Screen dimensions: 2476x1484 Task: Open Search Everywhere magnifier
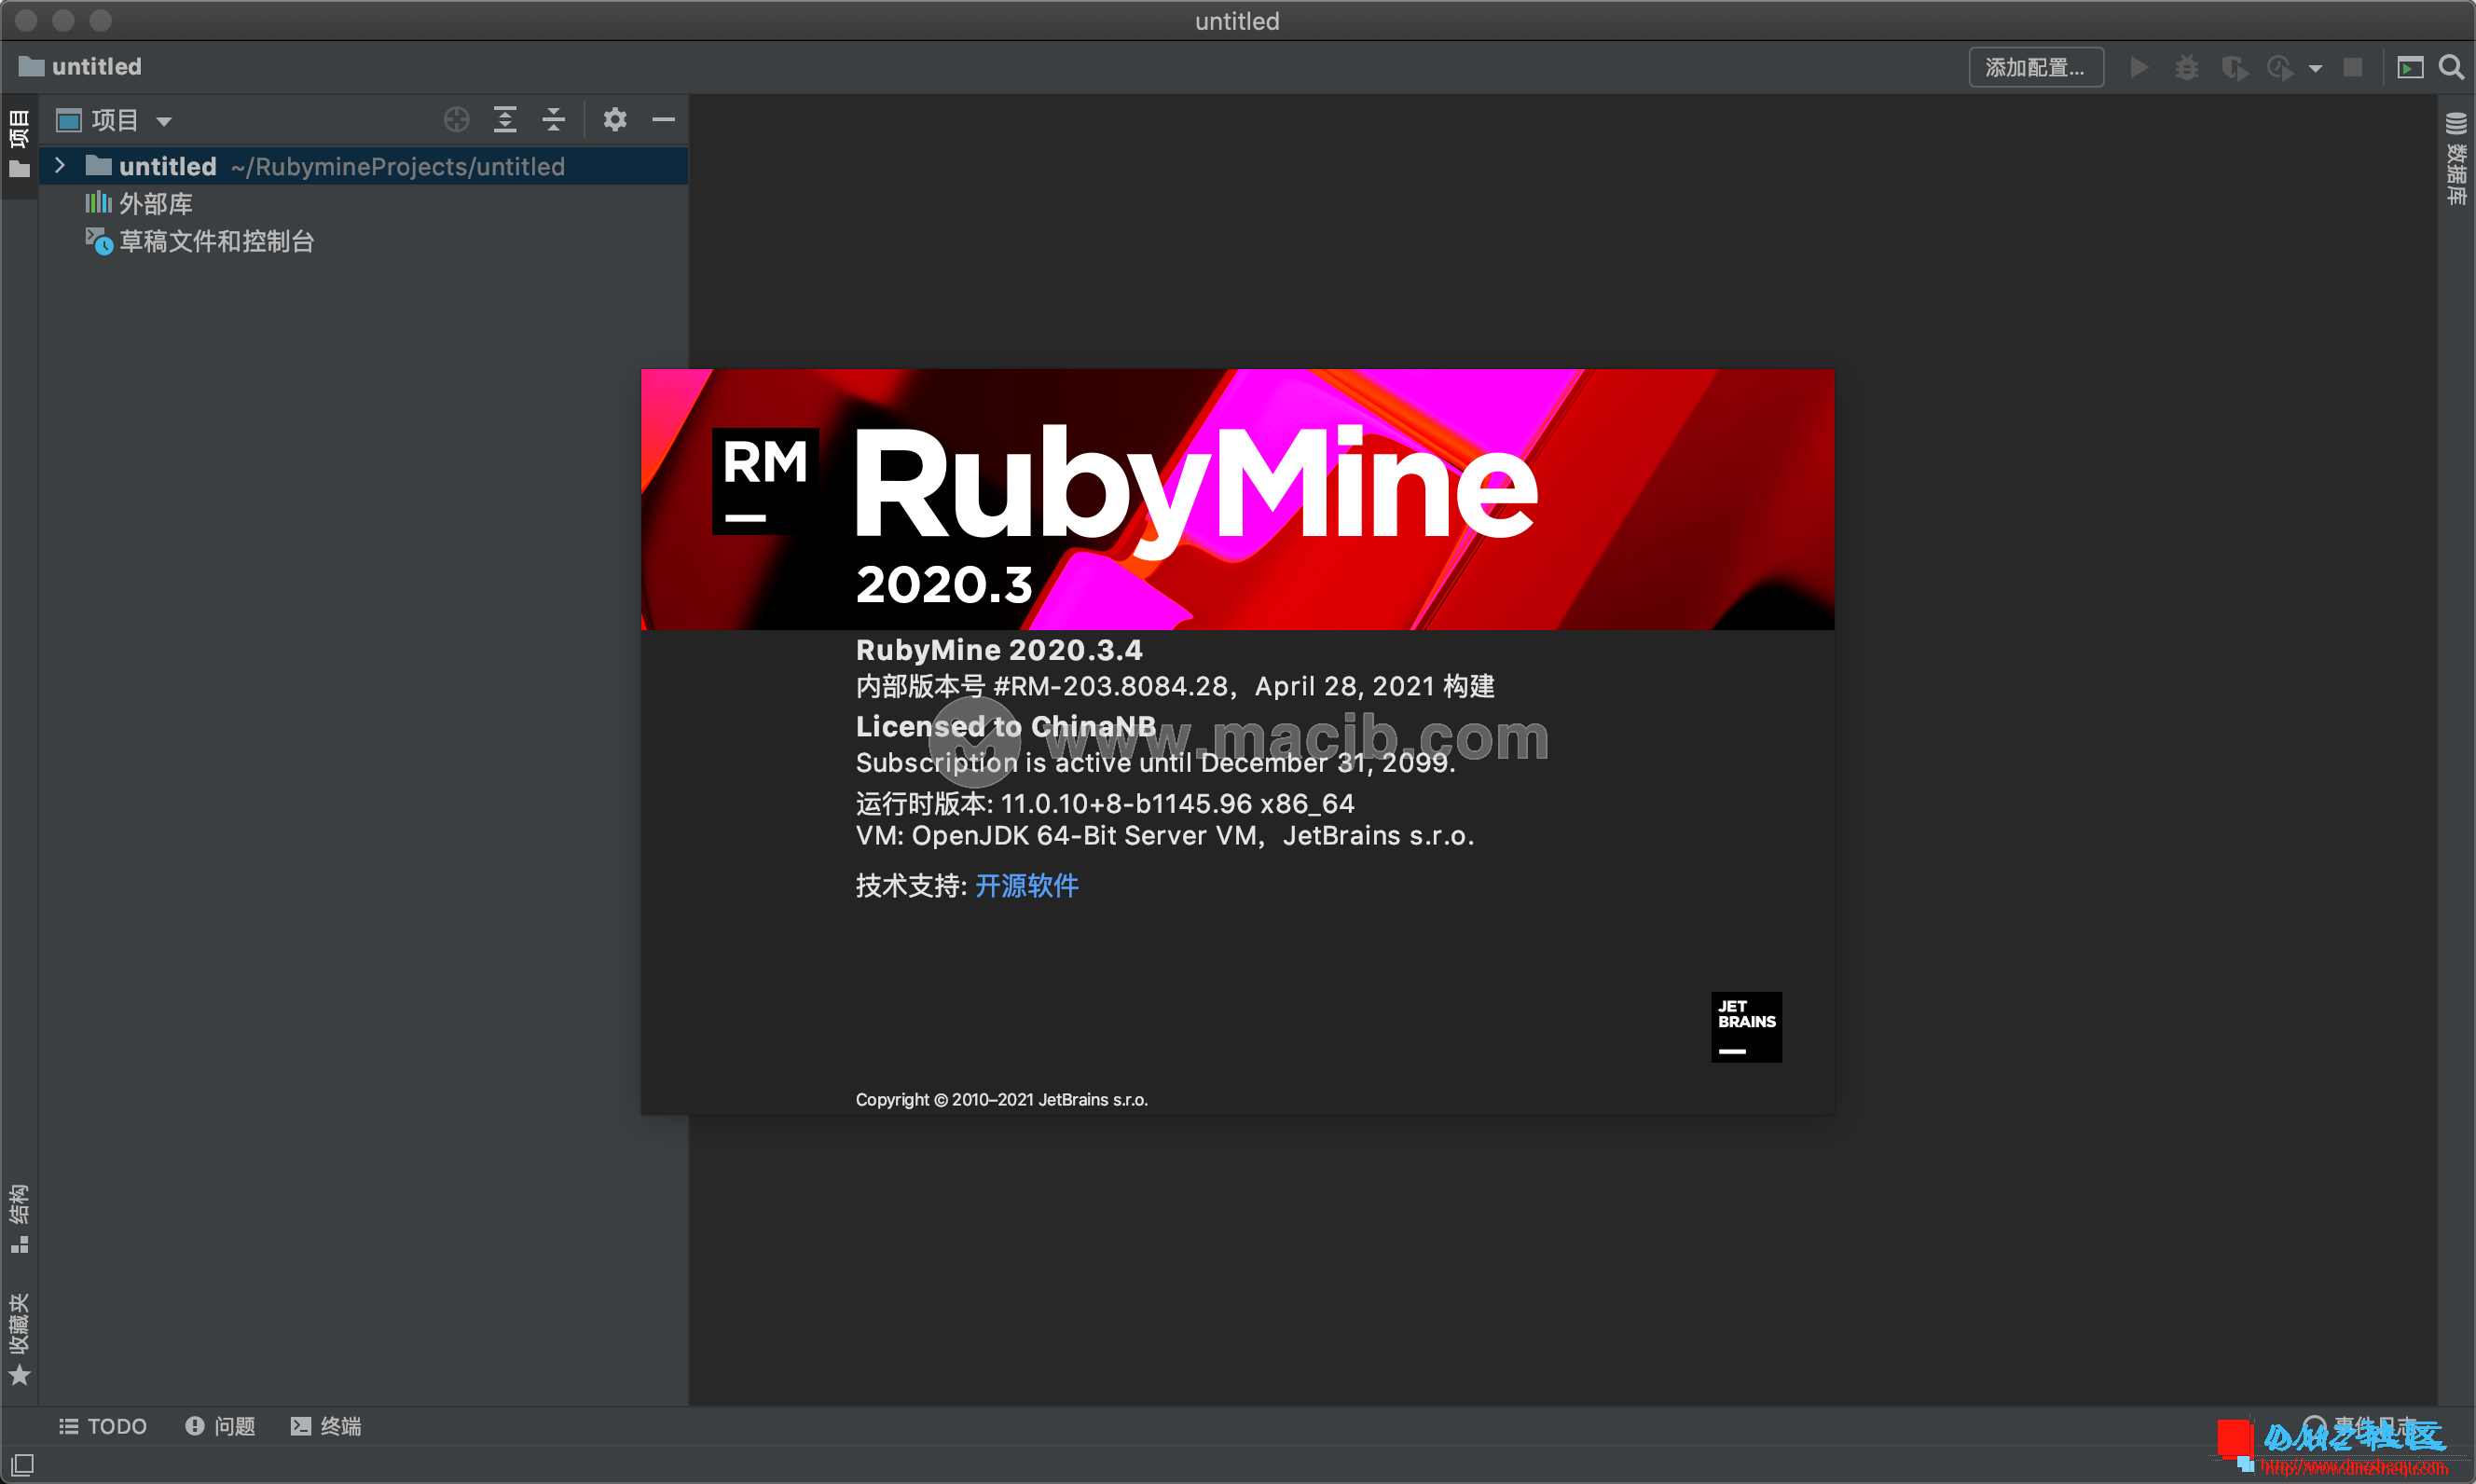click(x=2451, y=67)
